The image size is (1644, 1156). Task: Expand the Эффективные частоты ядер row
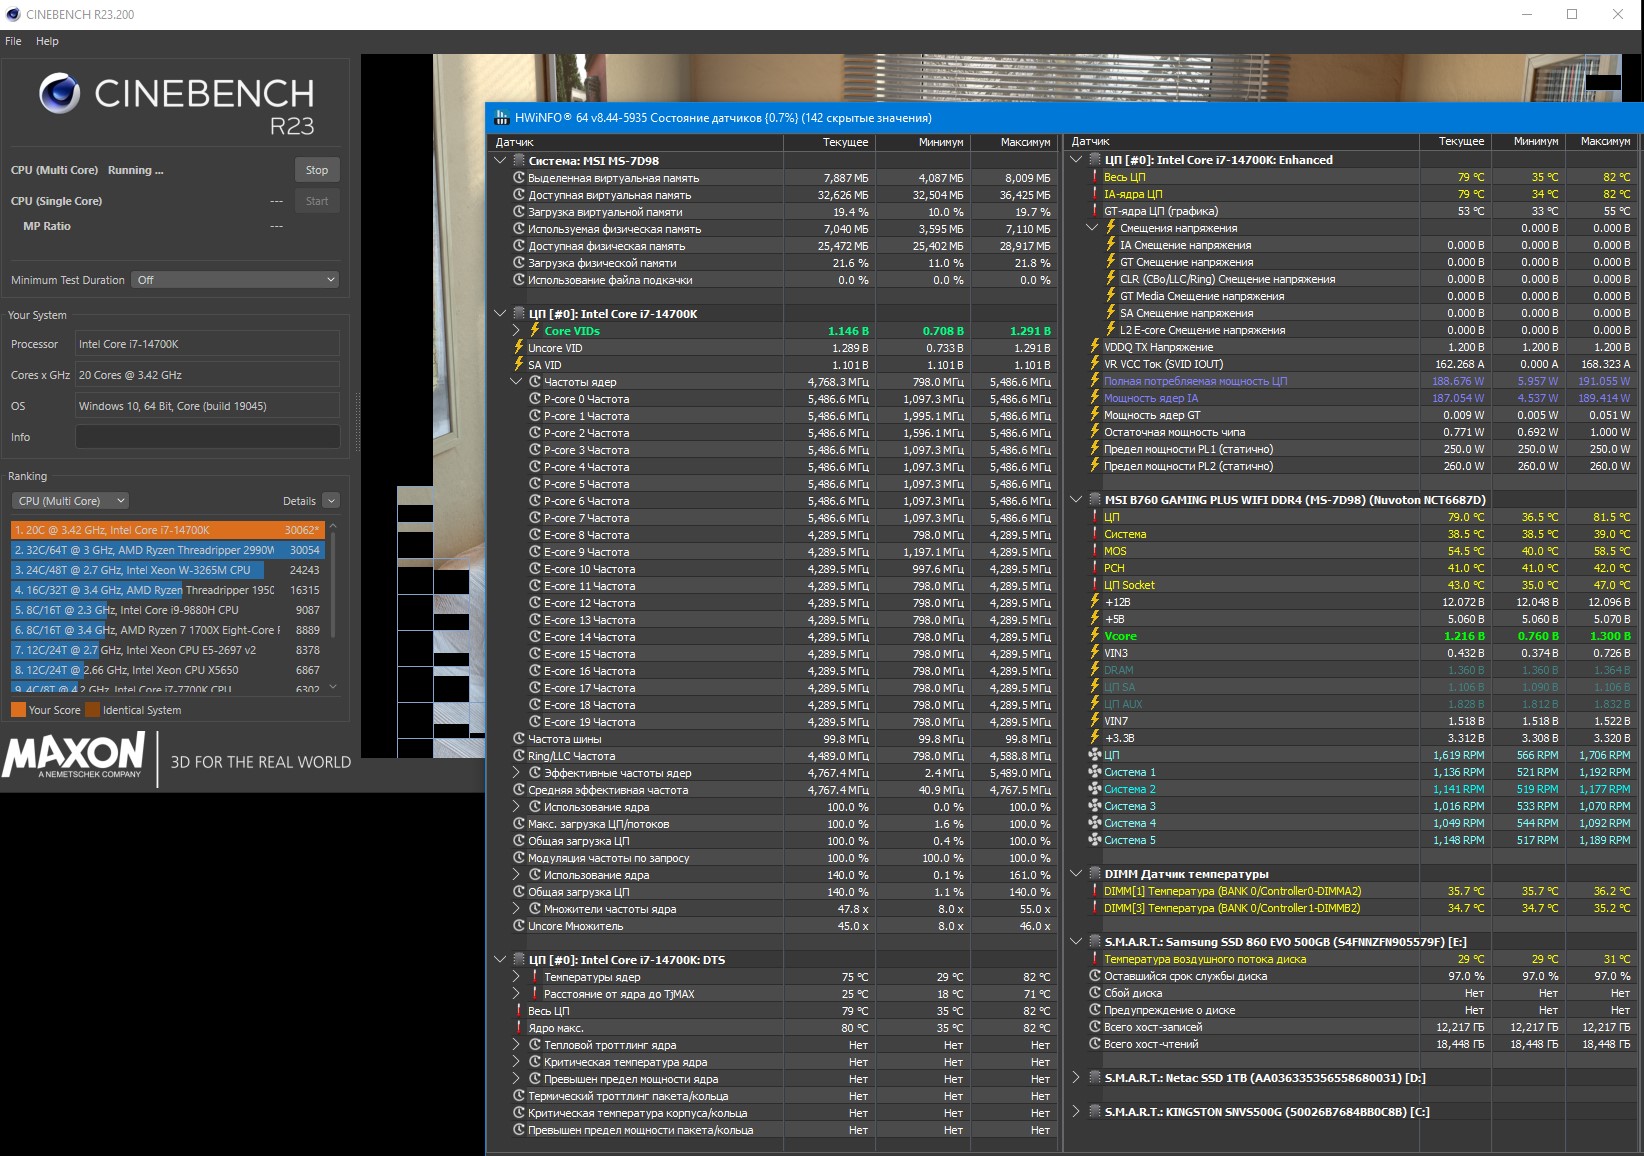516,772
